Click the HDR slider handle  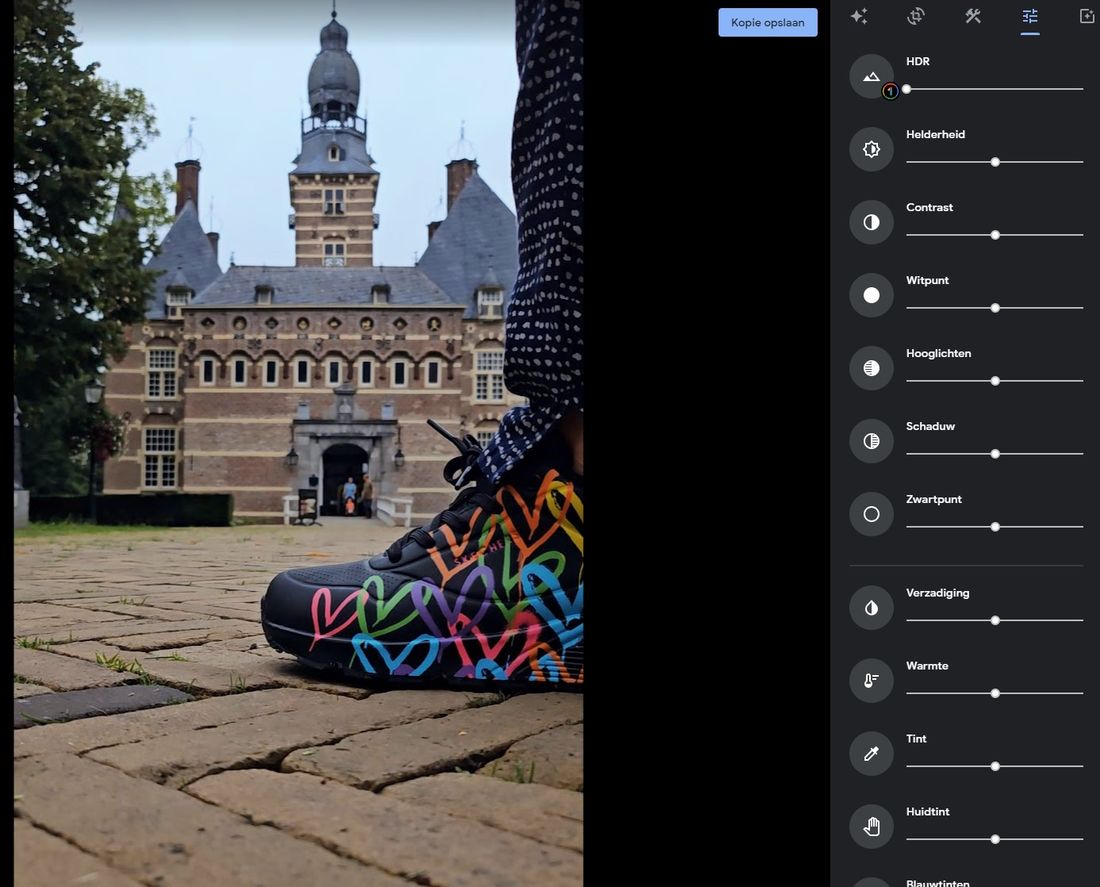pos(906,89)
